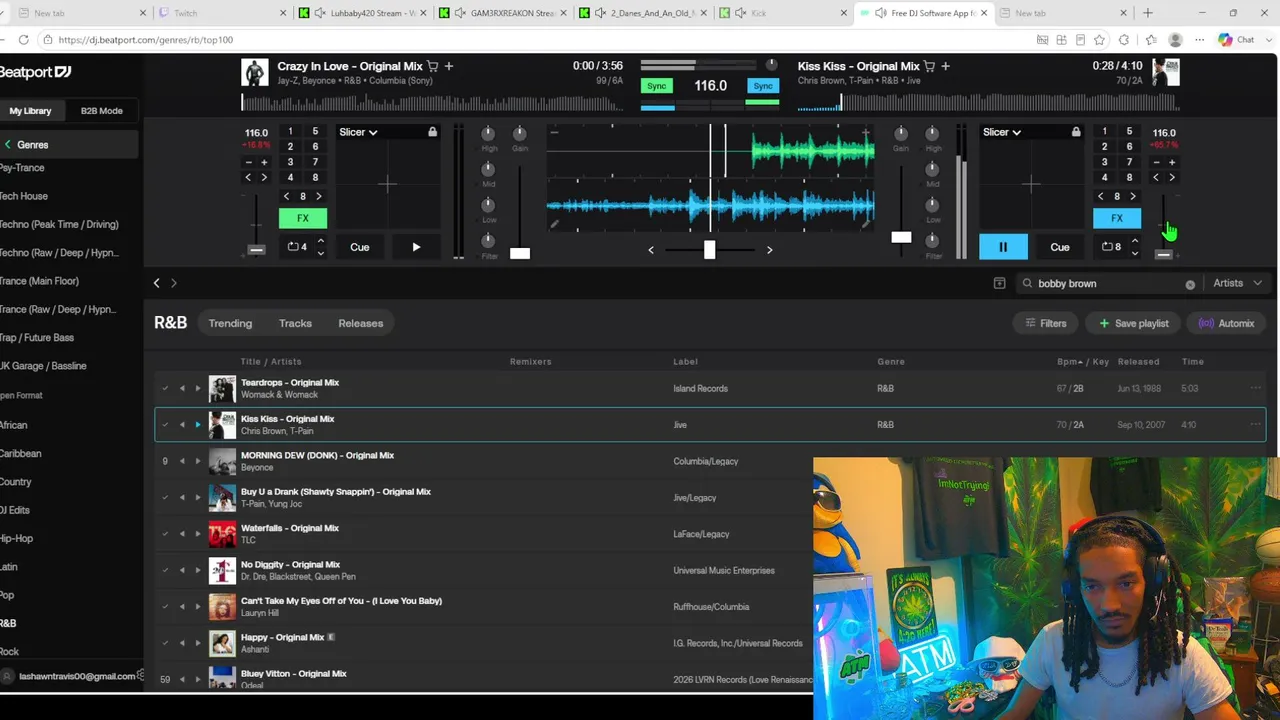This screenshot has width=1280, height=720.
Task: Toggle the right deck Sync button
Action: tap(763, 86)
